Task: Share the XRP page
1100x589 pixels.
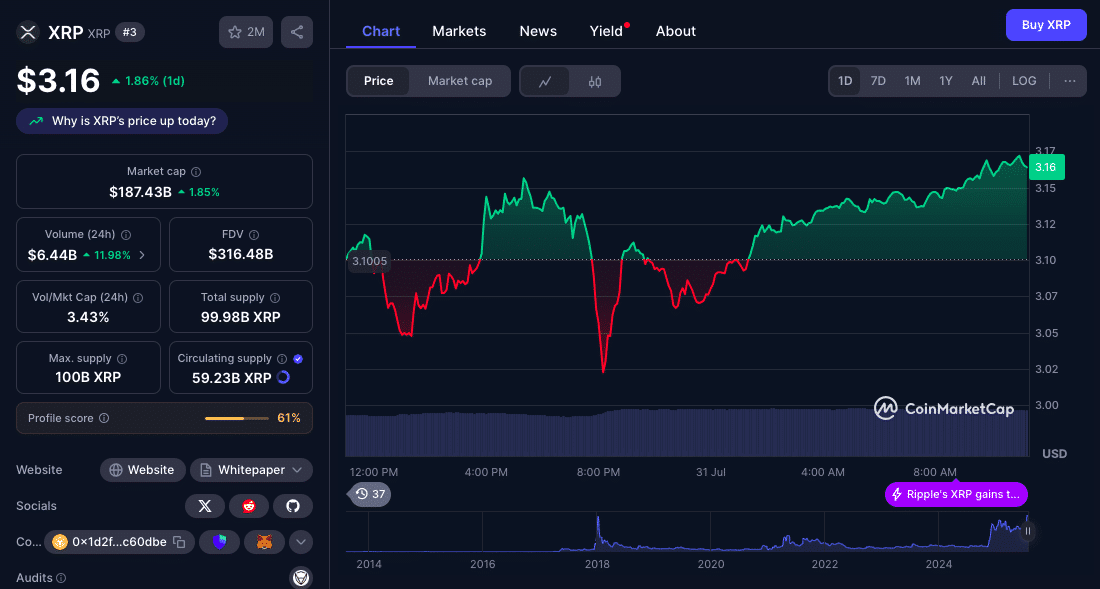Action: click(296, 31)
